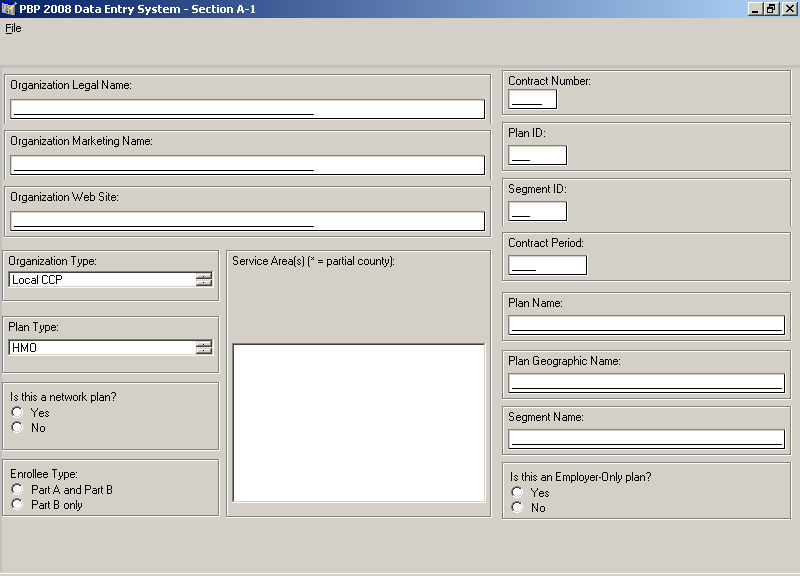Screen dimensions: 800x576
Task: Focus the Segment ID input box
Action: coord(537,211)
